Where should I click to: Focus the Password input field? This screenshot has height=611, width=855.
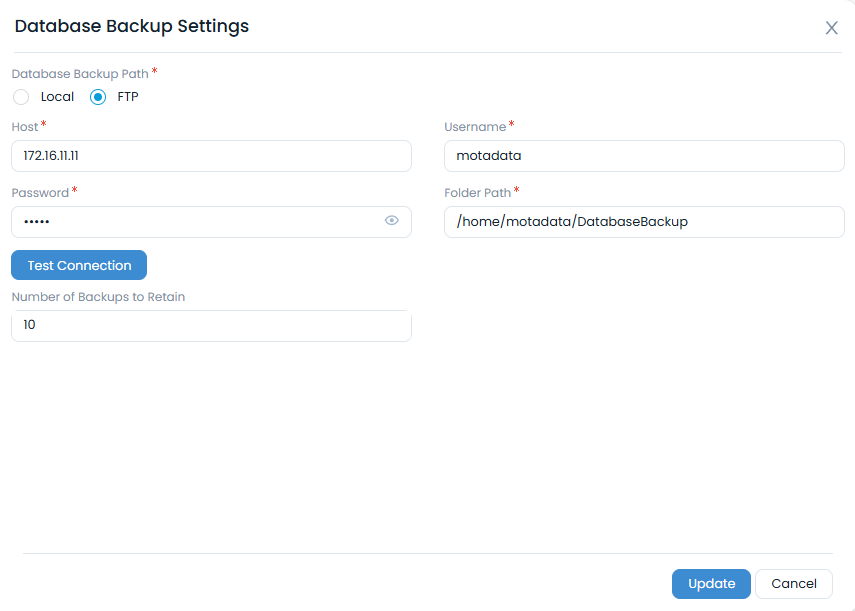[195, 222]
